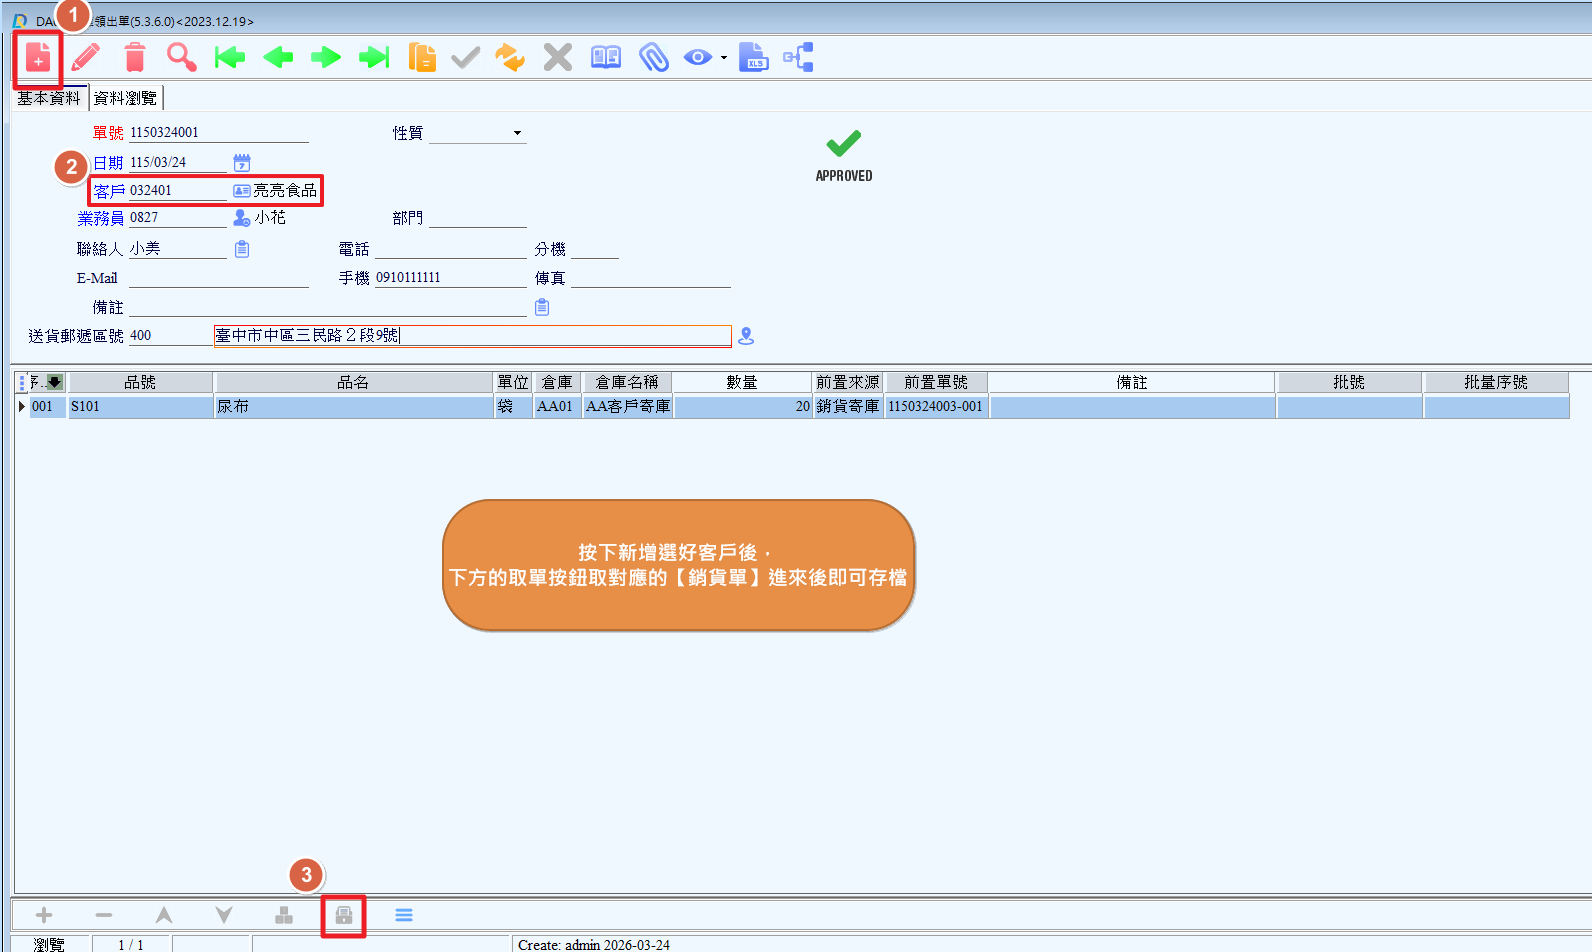Click the red trash delete icon
Image resolution: width=1592 pixels, height=952 pixels.
[134, 58]
